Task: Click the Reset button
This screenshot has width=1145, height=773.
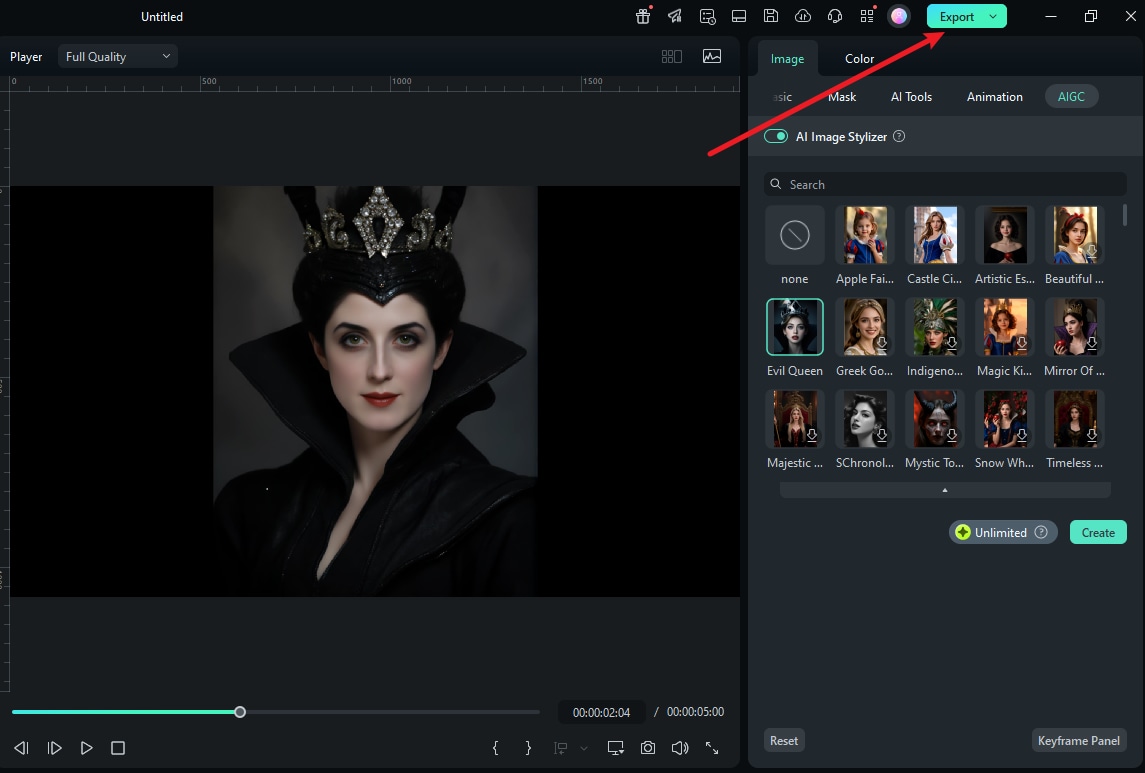Action: [x=784, y=740]
